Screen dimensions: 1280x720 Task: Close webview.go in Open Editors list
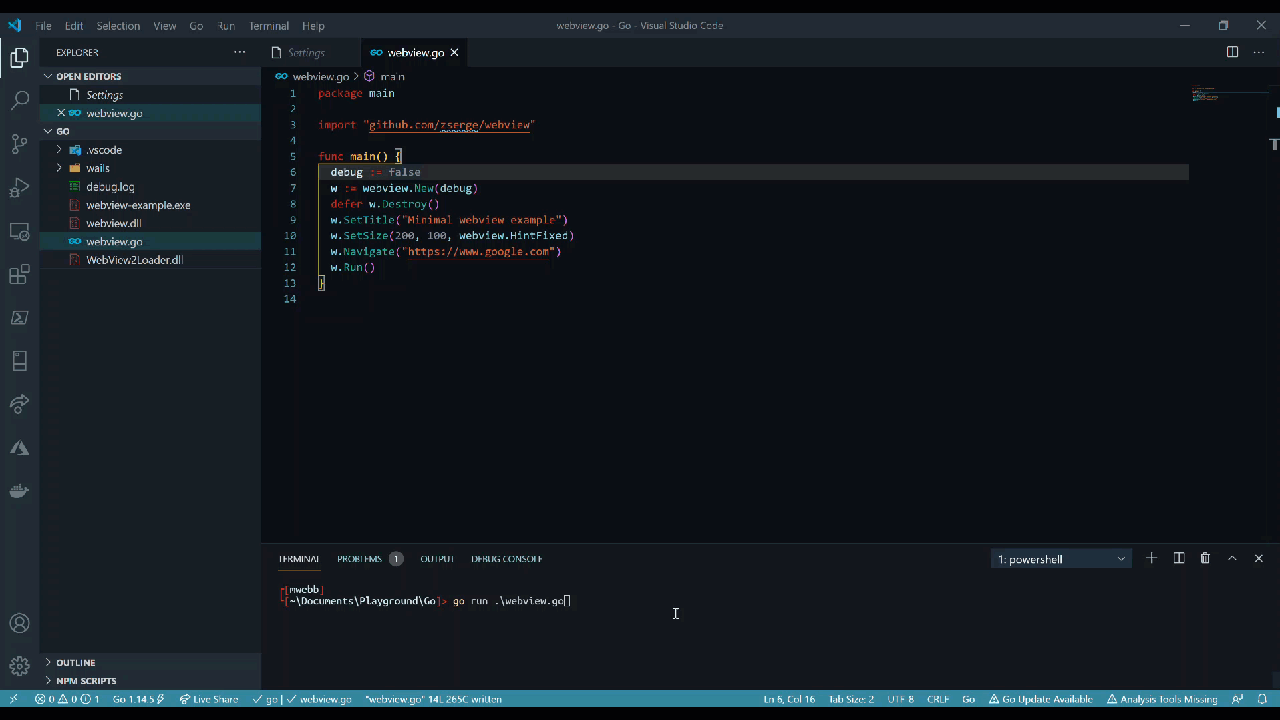tap(61, 113)
